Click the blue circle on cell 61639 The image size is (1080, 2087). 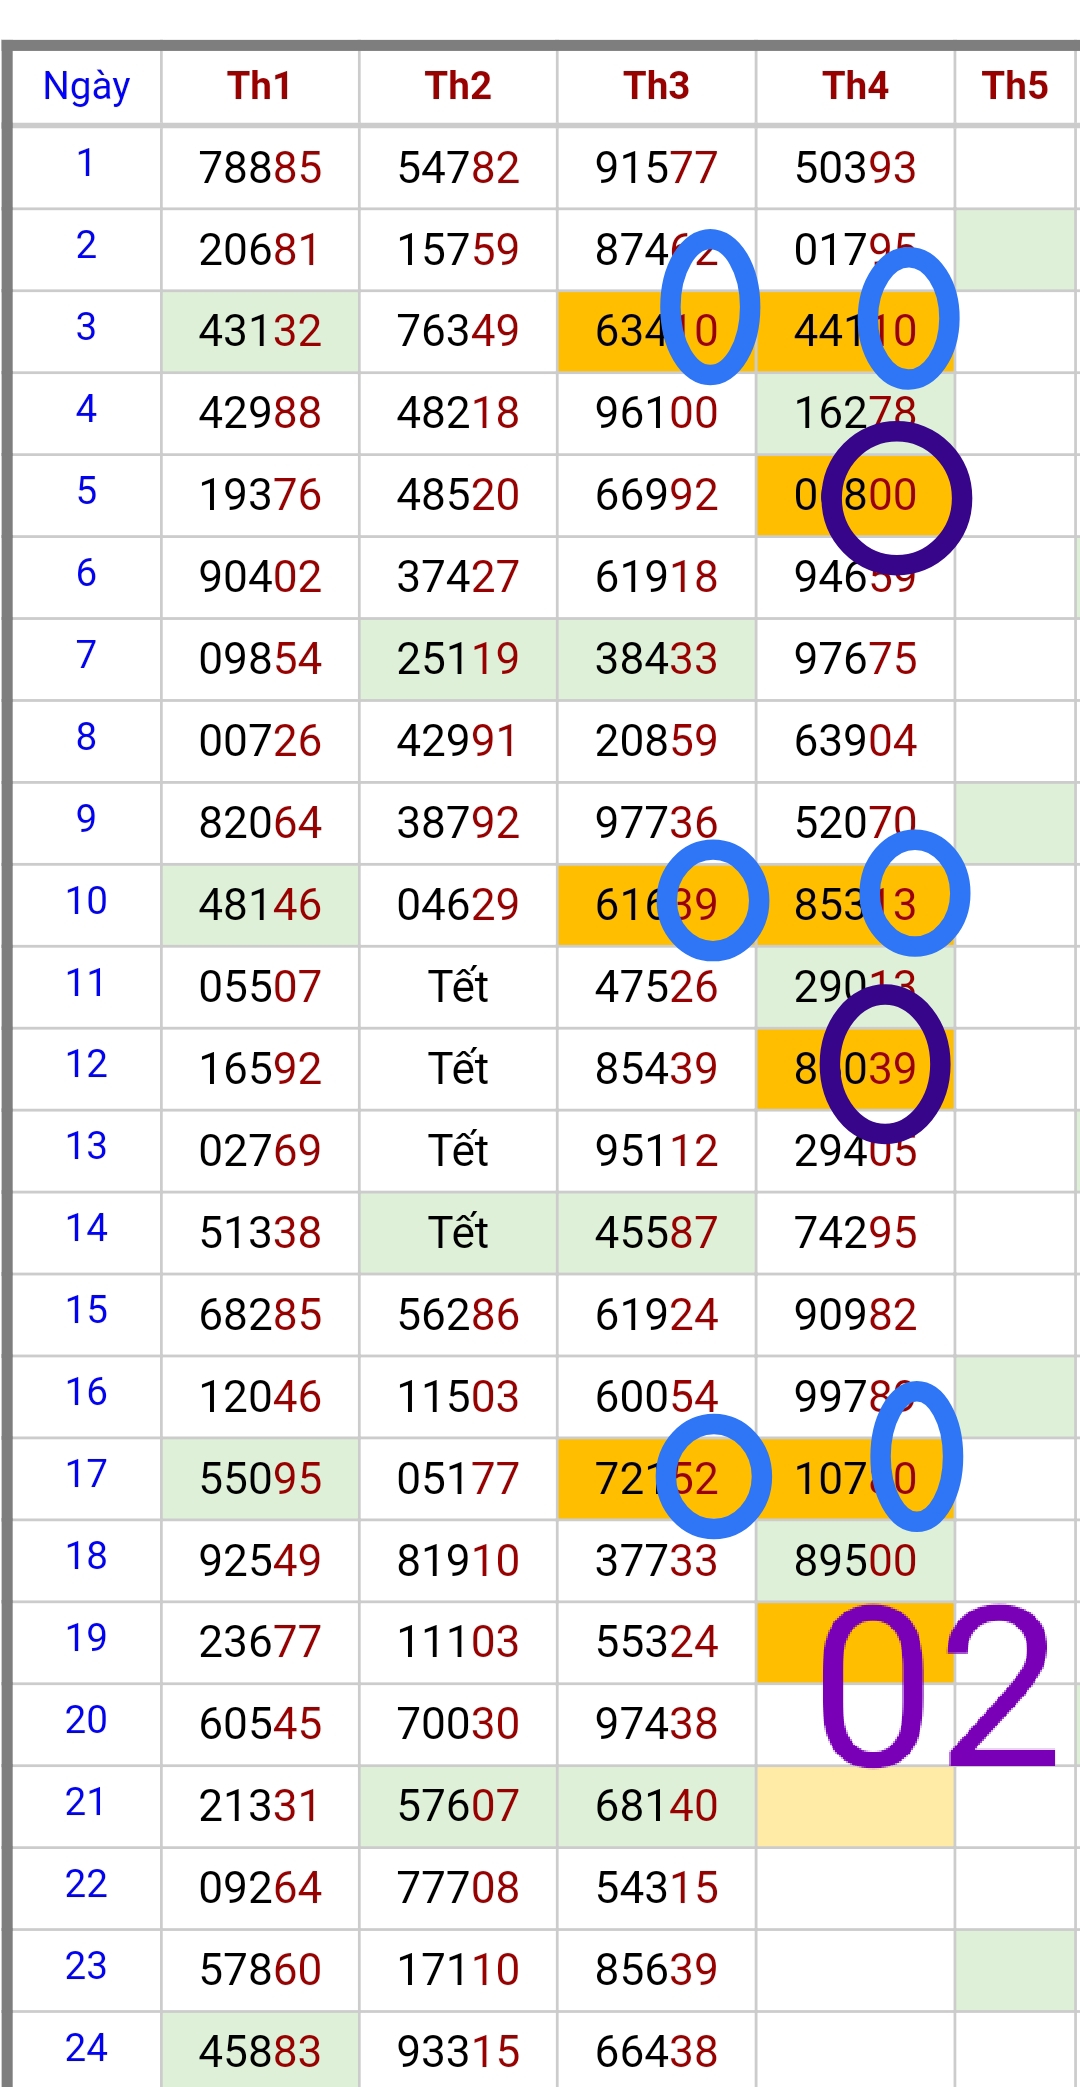712,900
